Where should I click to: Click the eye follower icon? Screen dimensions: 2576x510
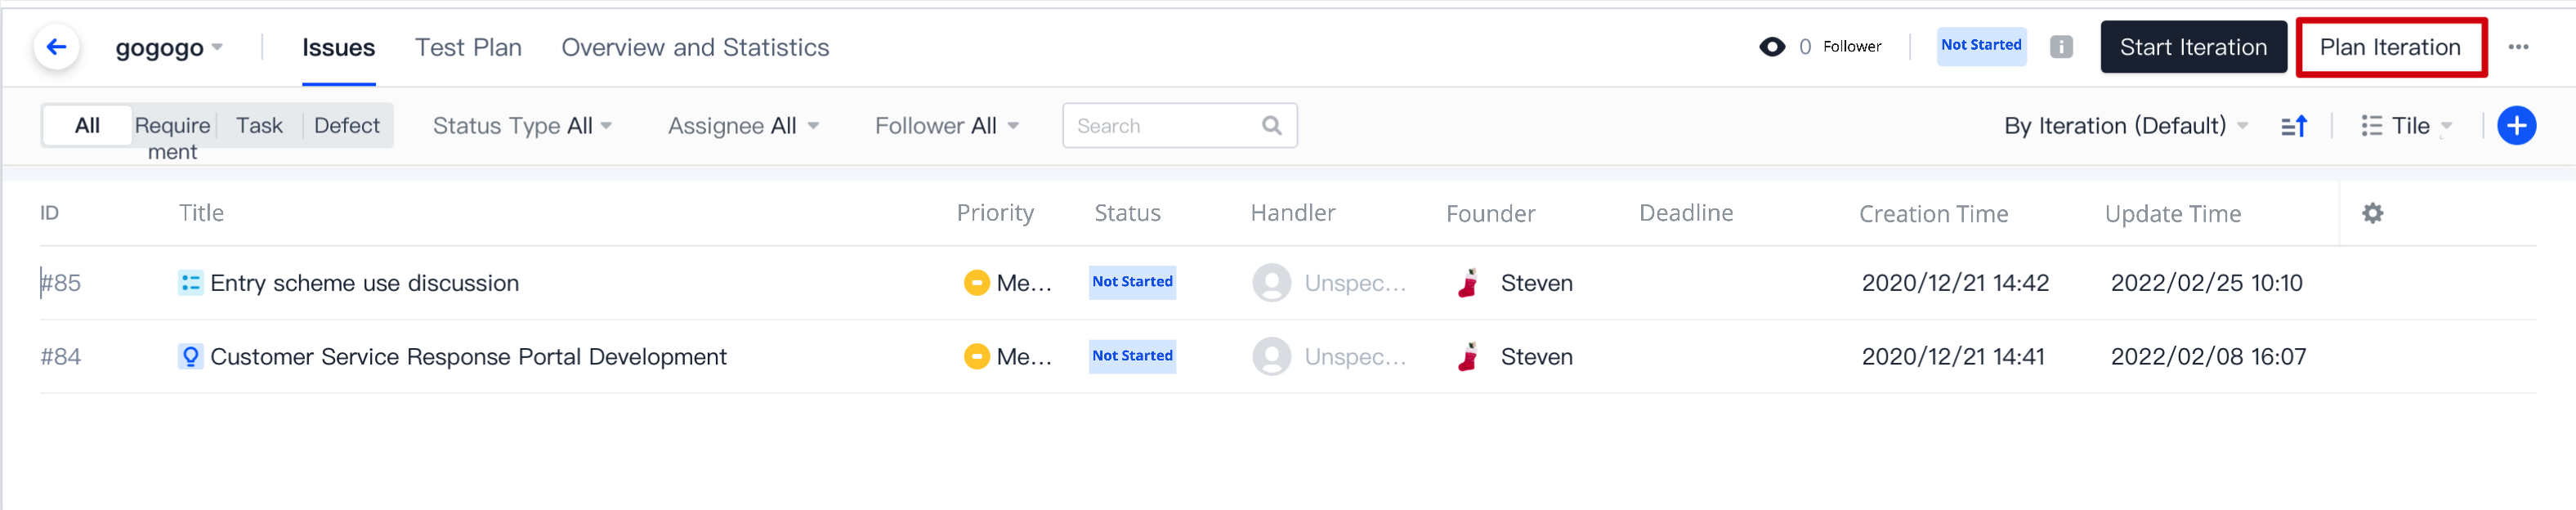coord(1771,47)
